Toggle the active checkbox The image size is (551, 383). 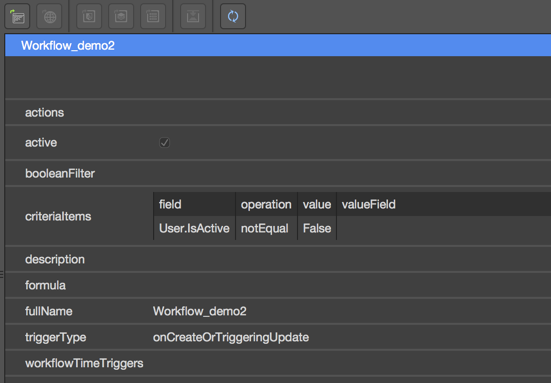point(164,143)
